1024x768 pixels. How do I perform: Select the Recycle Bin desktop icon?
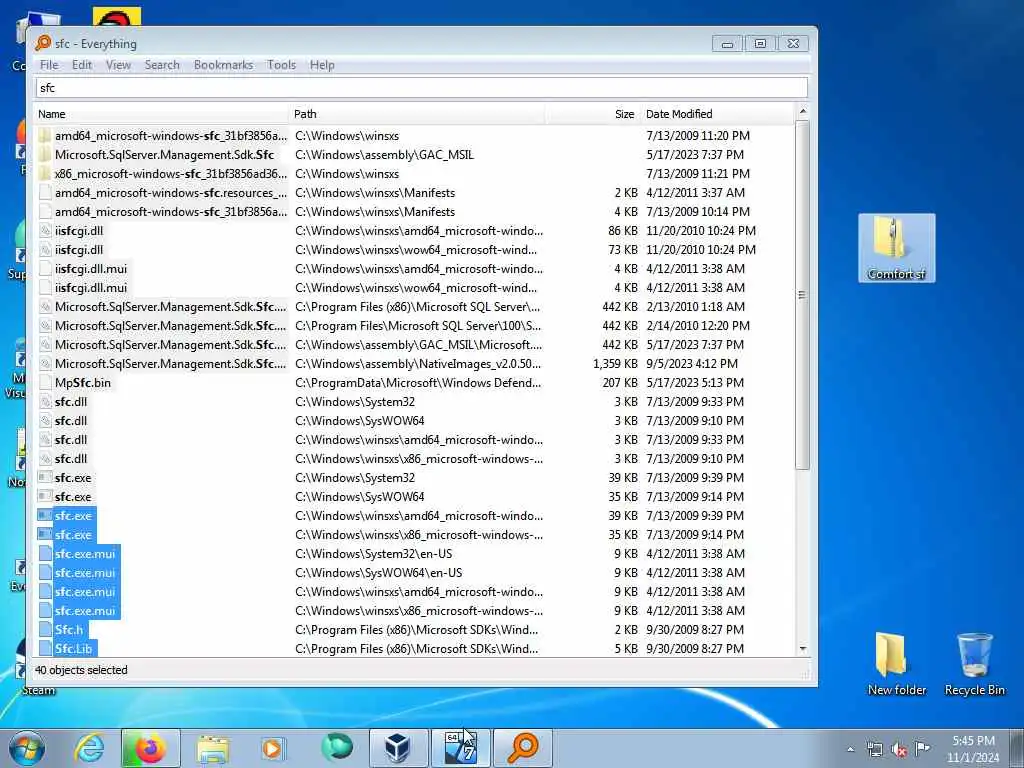(x=974, y=663)
